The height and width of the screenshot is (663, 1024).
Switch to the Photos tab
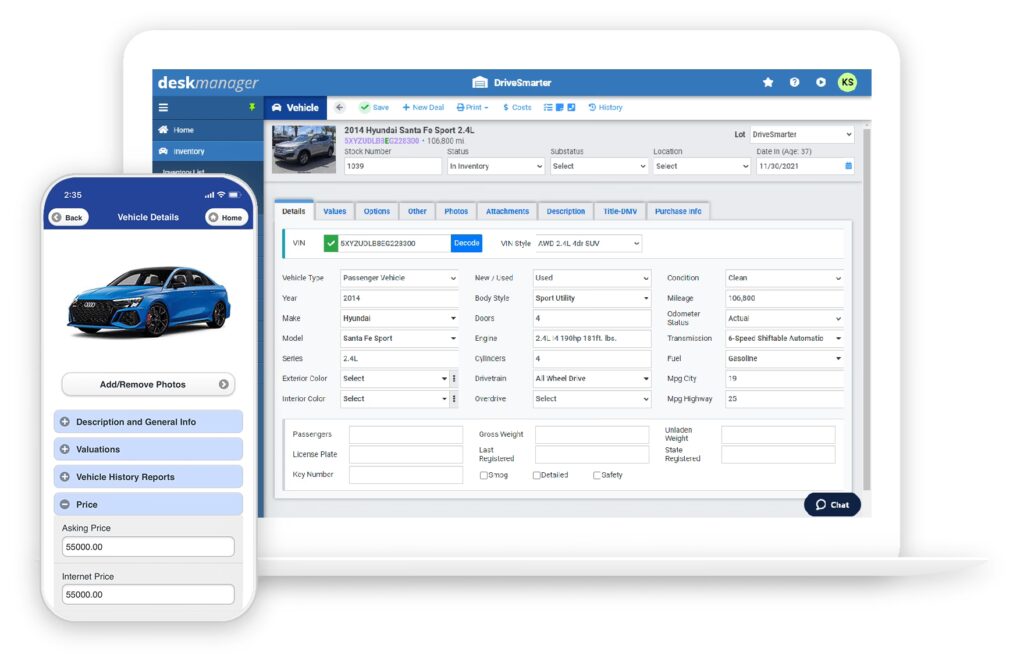coord(456,211)
